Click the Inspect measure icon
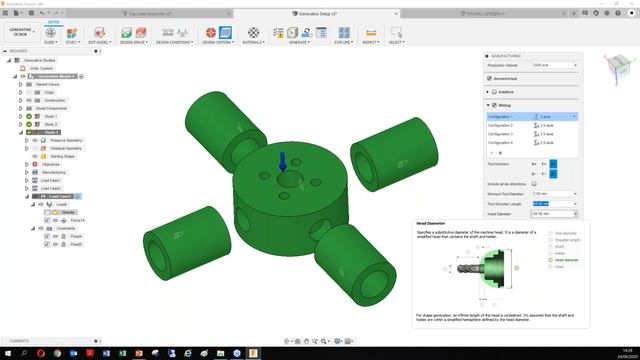The width and height of the screenshot is (640, 360). coord(371,33)
